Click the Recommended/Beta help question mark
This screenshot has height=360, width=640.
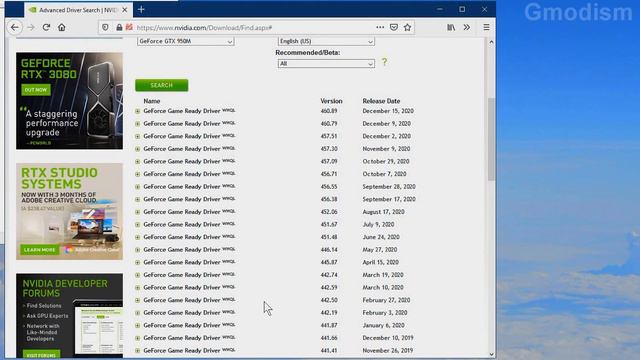pyautogui.click(x=384, y=62)
